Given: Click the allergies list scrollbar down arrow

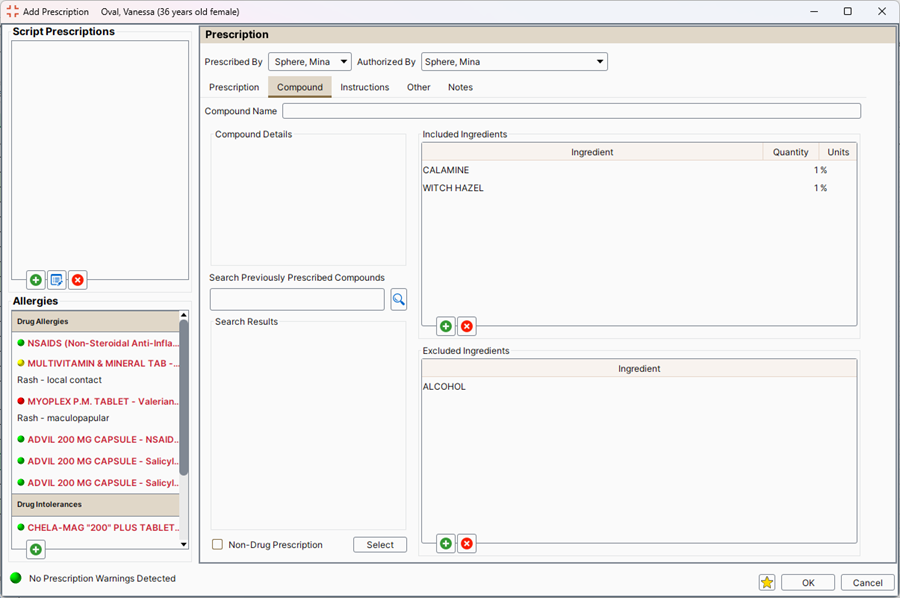Looking at the screenshot, I should click(x=183, y=544).
